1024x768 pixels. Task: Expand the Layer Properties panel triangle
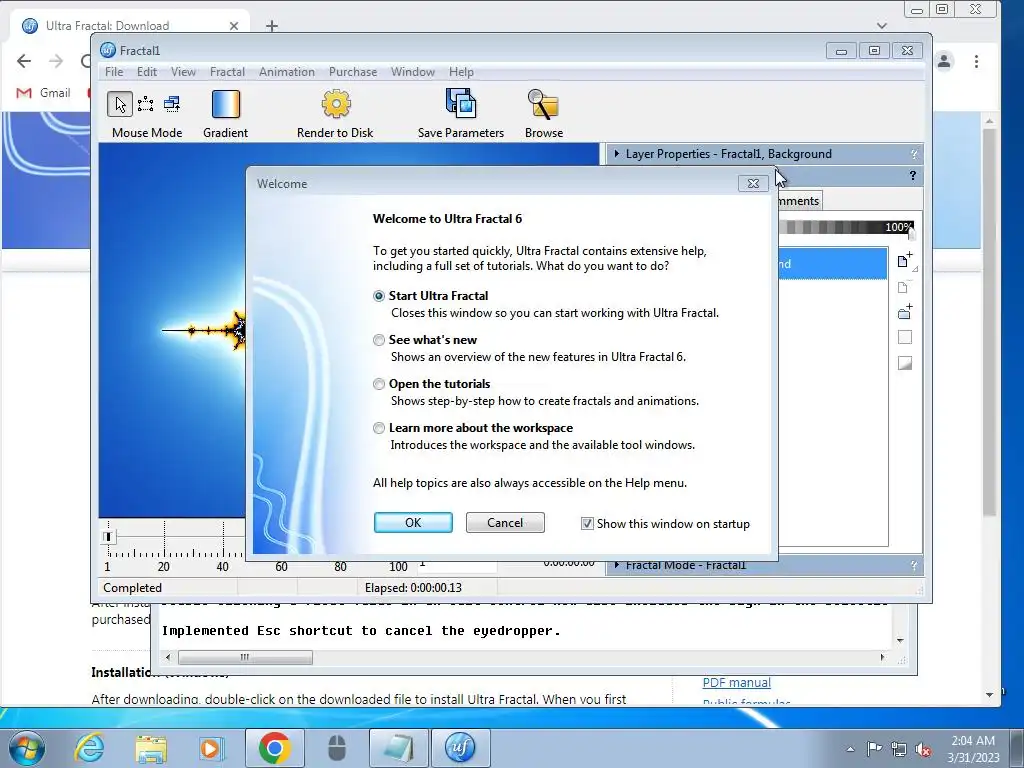(616, 154)
